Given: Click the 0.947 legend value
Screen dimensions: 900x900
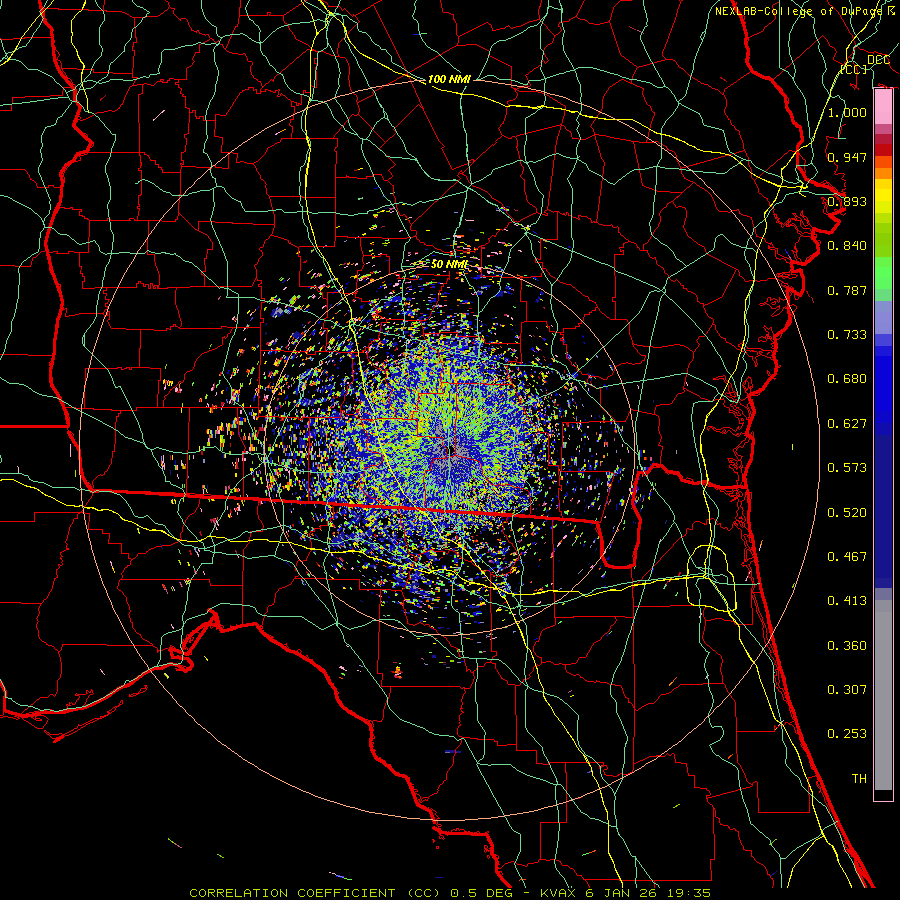Looking at the screenshot, I should point(847,157).
